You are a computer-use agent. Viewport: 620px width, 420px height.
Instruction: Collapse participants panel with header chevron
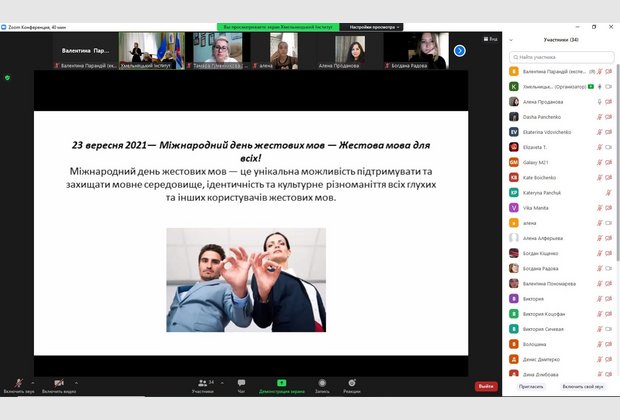[511, 40]
